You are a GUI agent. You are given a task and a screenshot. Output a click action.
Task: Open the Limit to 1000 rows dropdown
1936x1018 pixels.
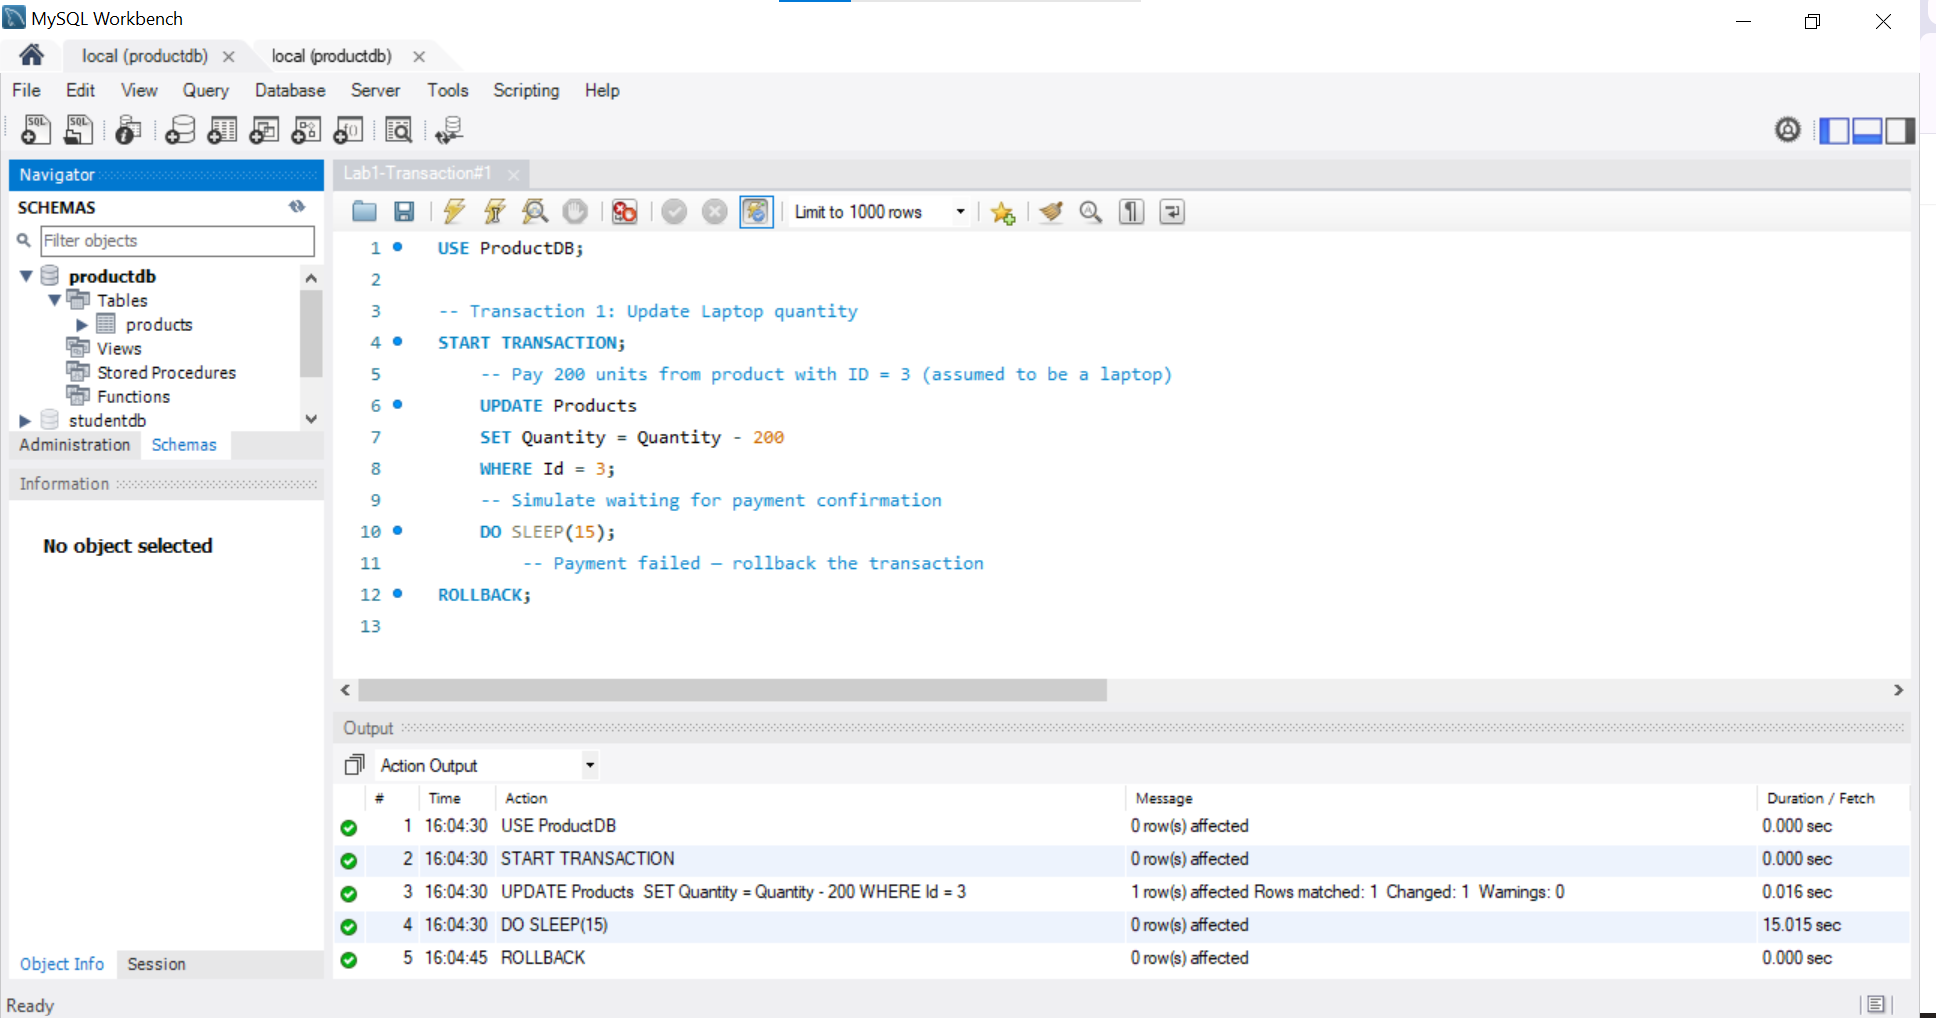click(880, 211)
